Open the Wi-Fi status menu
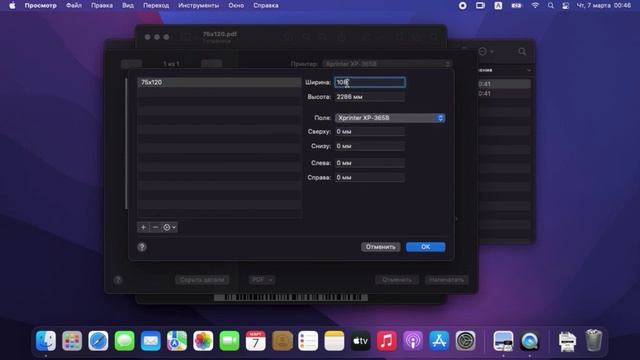 click(535, 6)
